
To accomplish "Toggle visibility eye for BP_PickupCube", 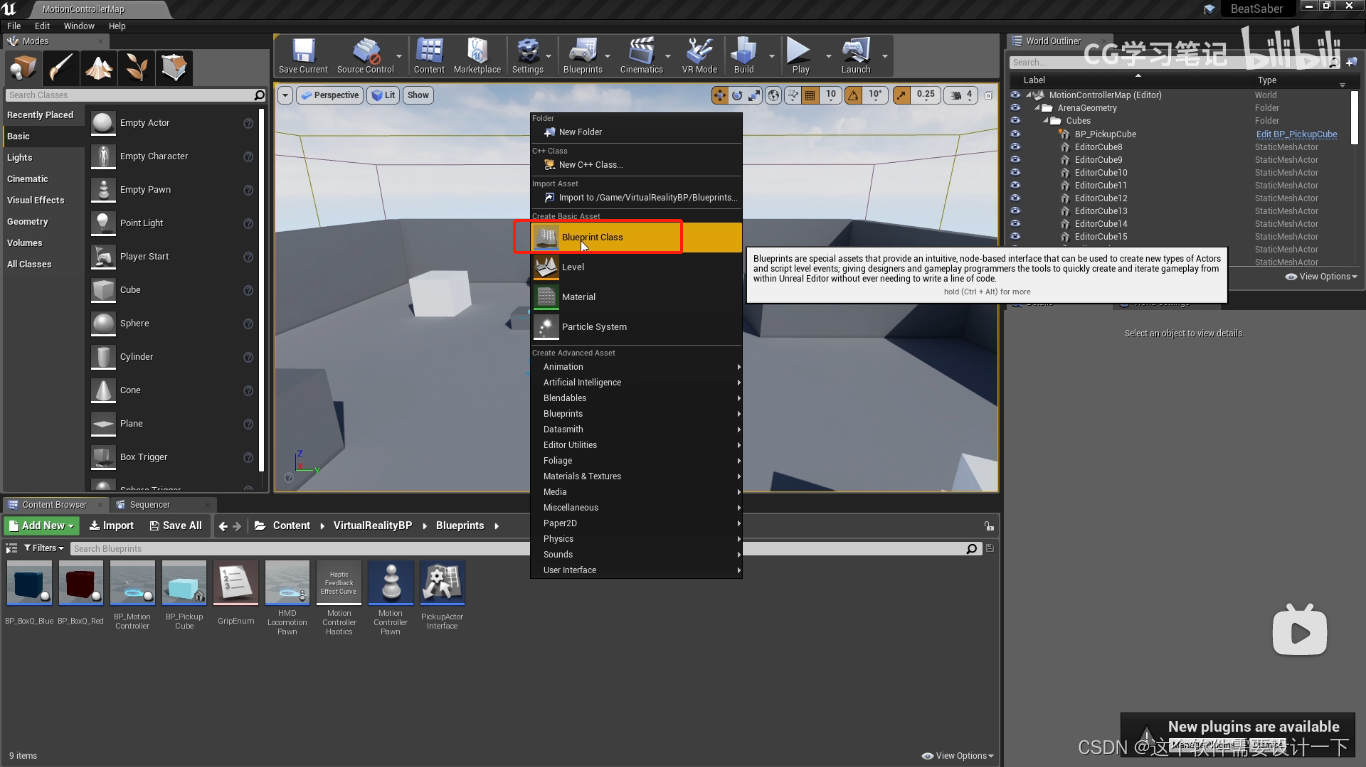I will pyautogui.click(x=1016, y=134).
